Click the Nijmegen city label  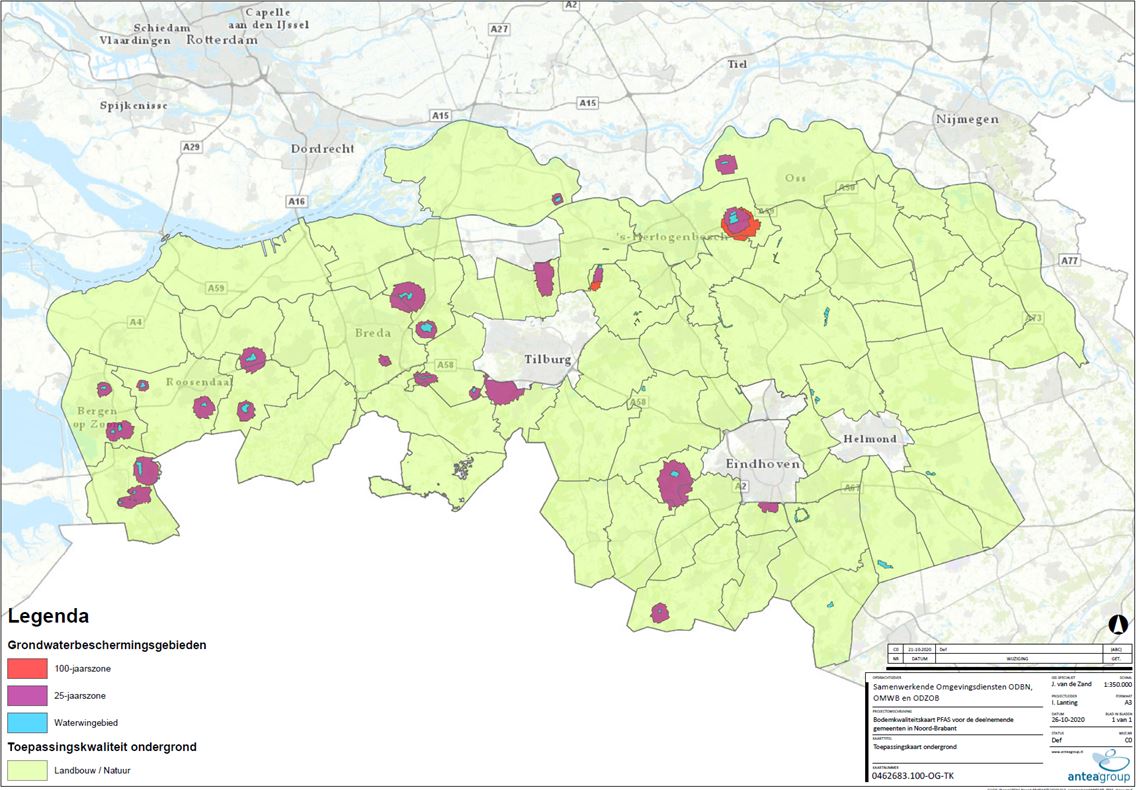(x=967, y=119)
